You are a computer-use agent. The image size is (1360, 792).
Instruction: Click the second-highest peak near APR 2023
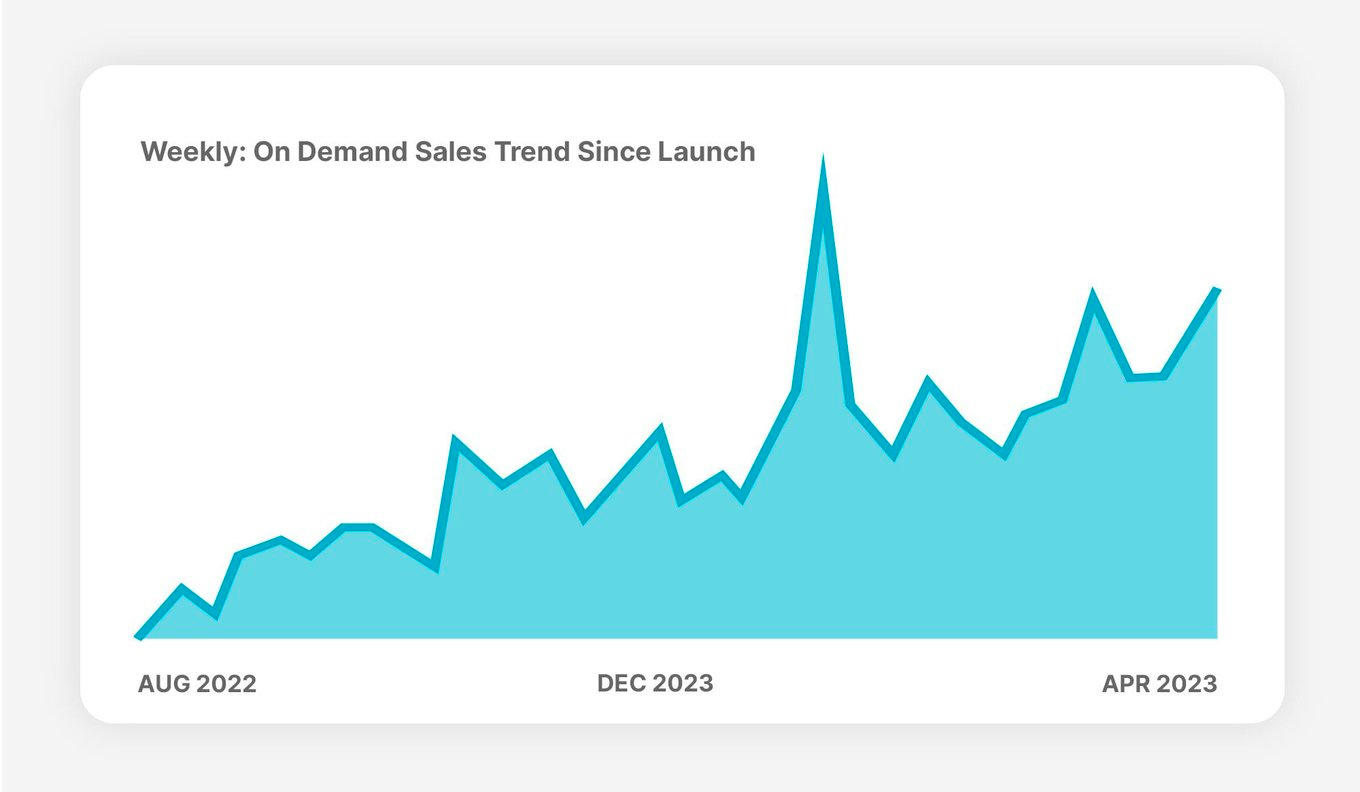click(x=1092, y=290)
